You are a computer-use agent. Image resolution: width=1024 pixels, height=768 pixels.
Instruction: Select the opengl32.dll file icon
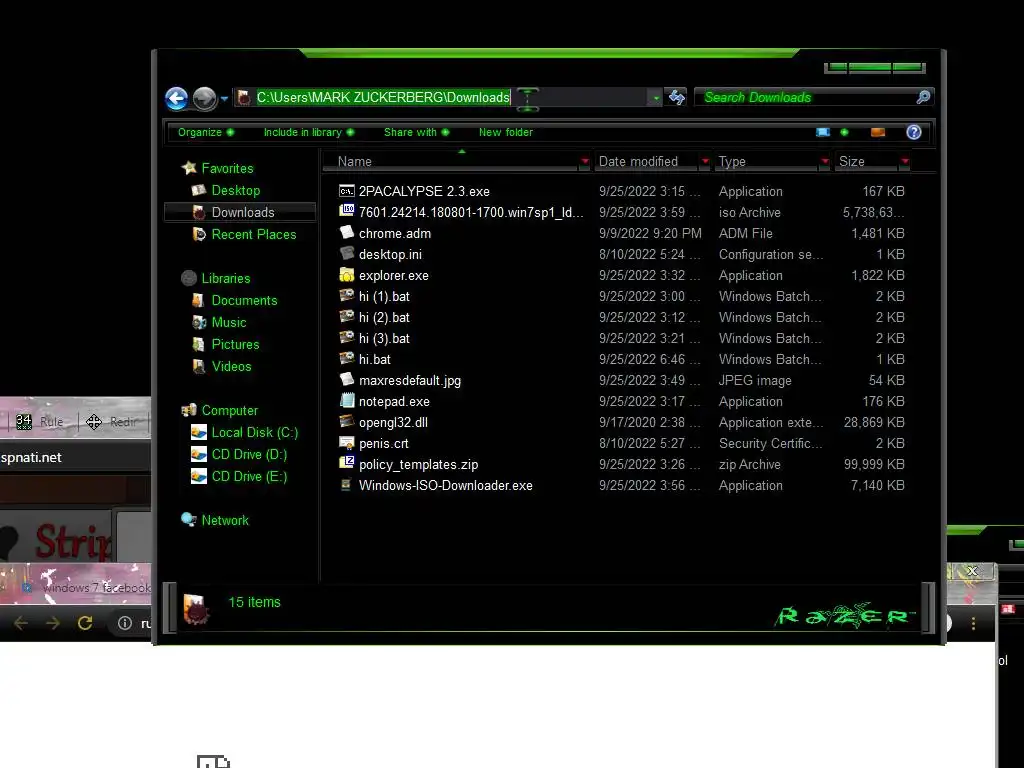(347, 422)
